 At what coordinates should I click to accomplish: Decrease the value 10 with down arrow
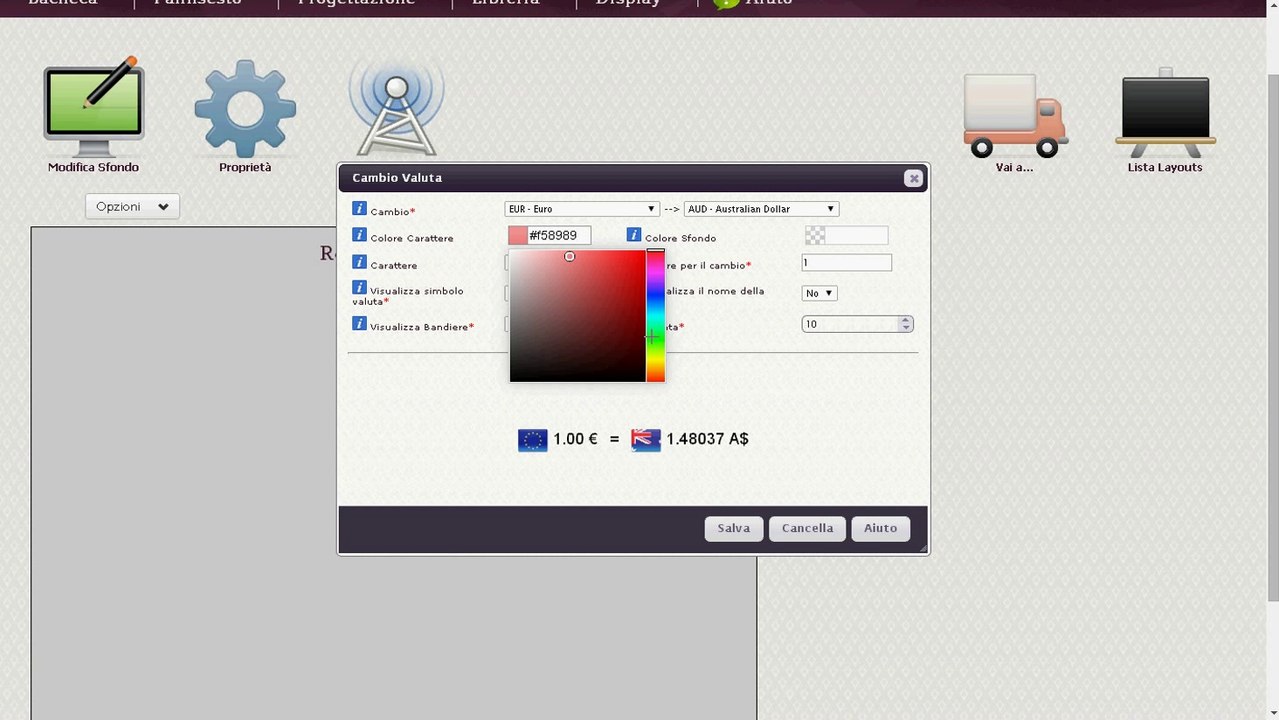click(906, 328)
